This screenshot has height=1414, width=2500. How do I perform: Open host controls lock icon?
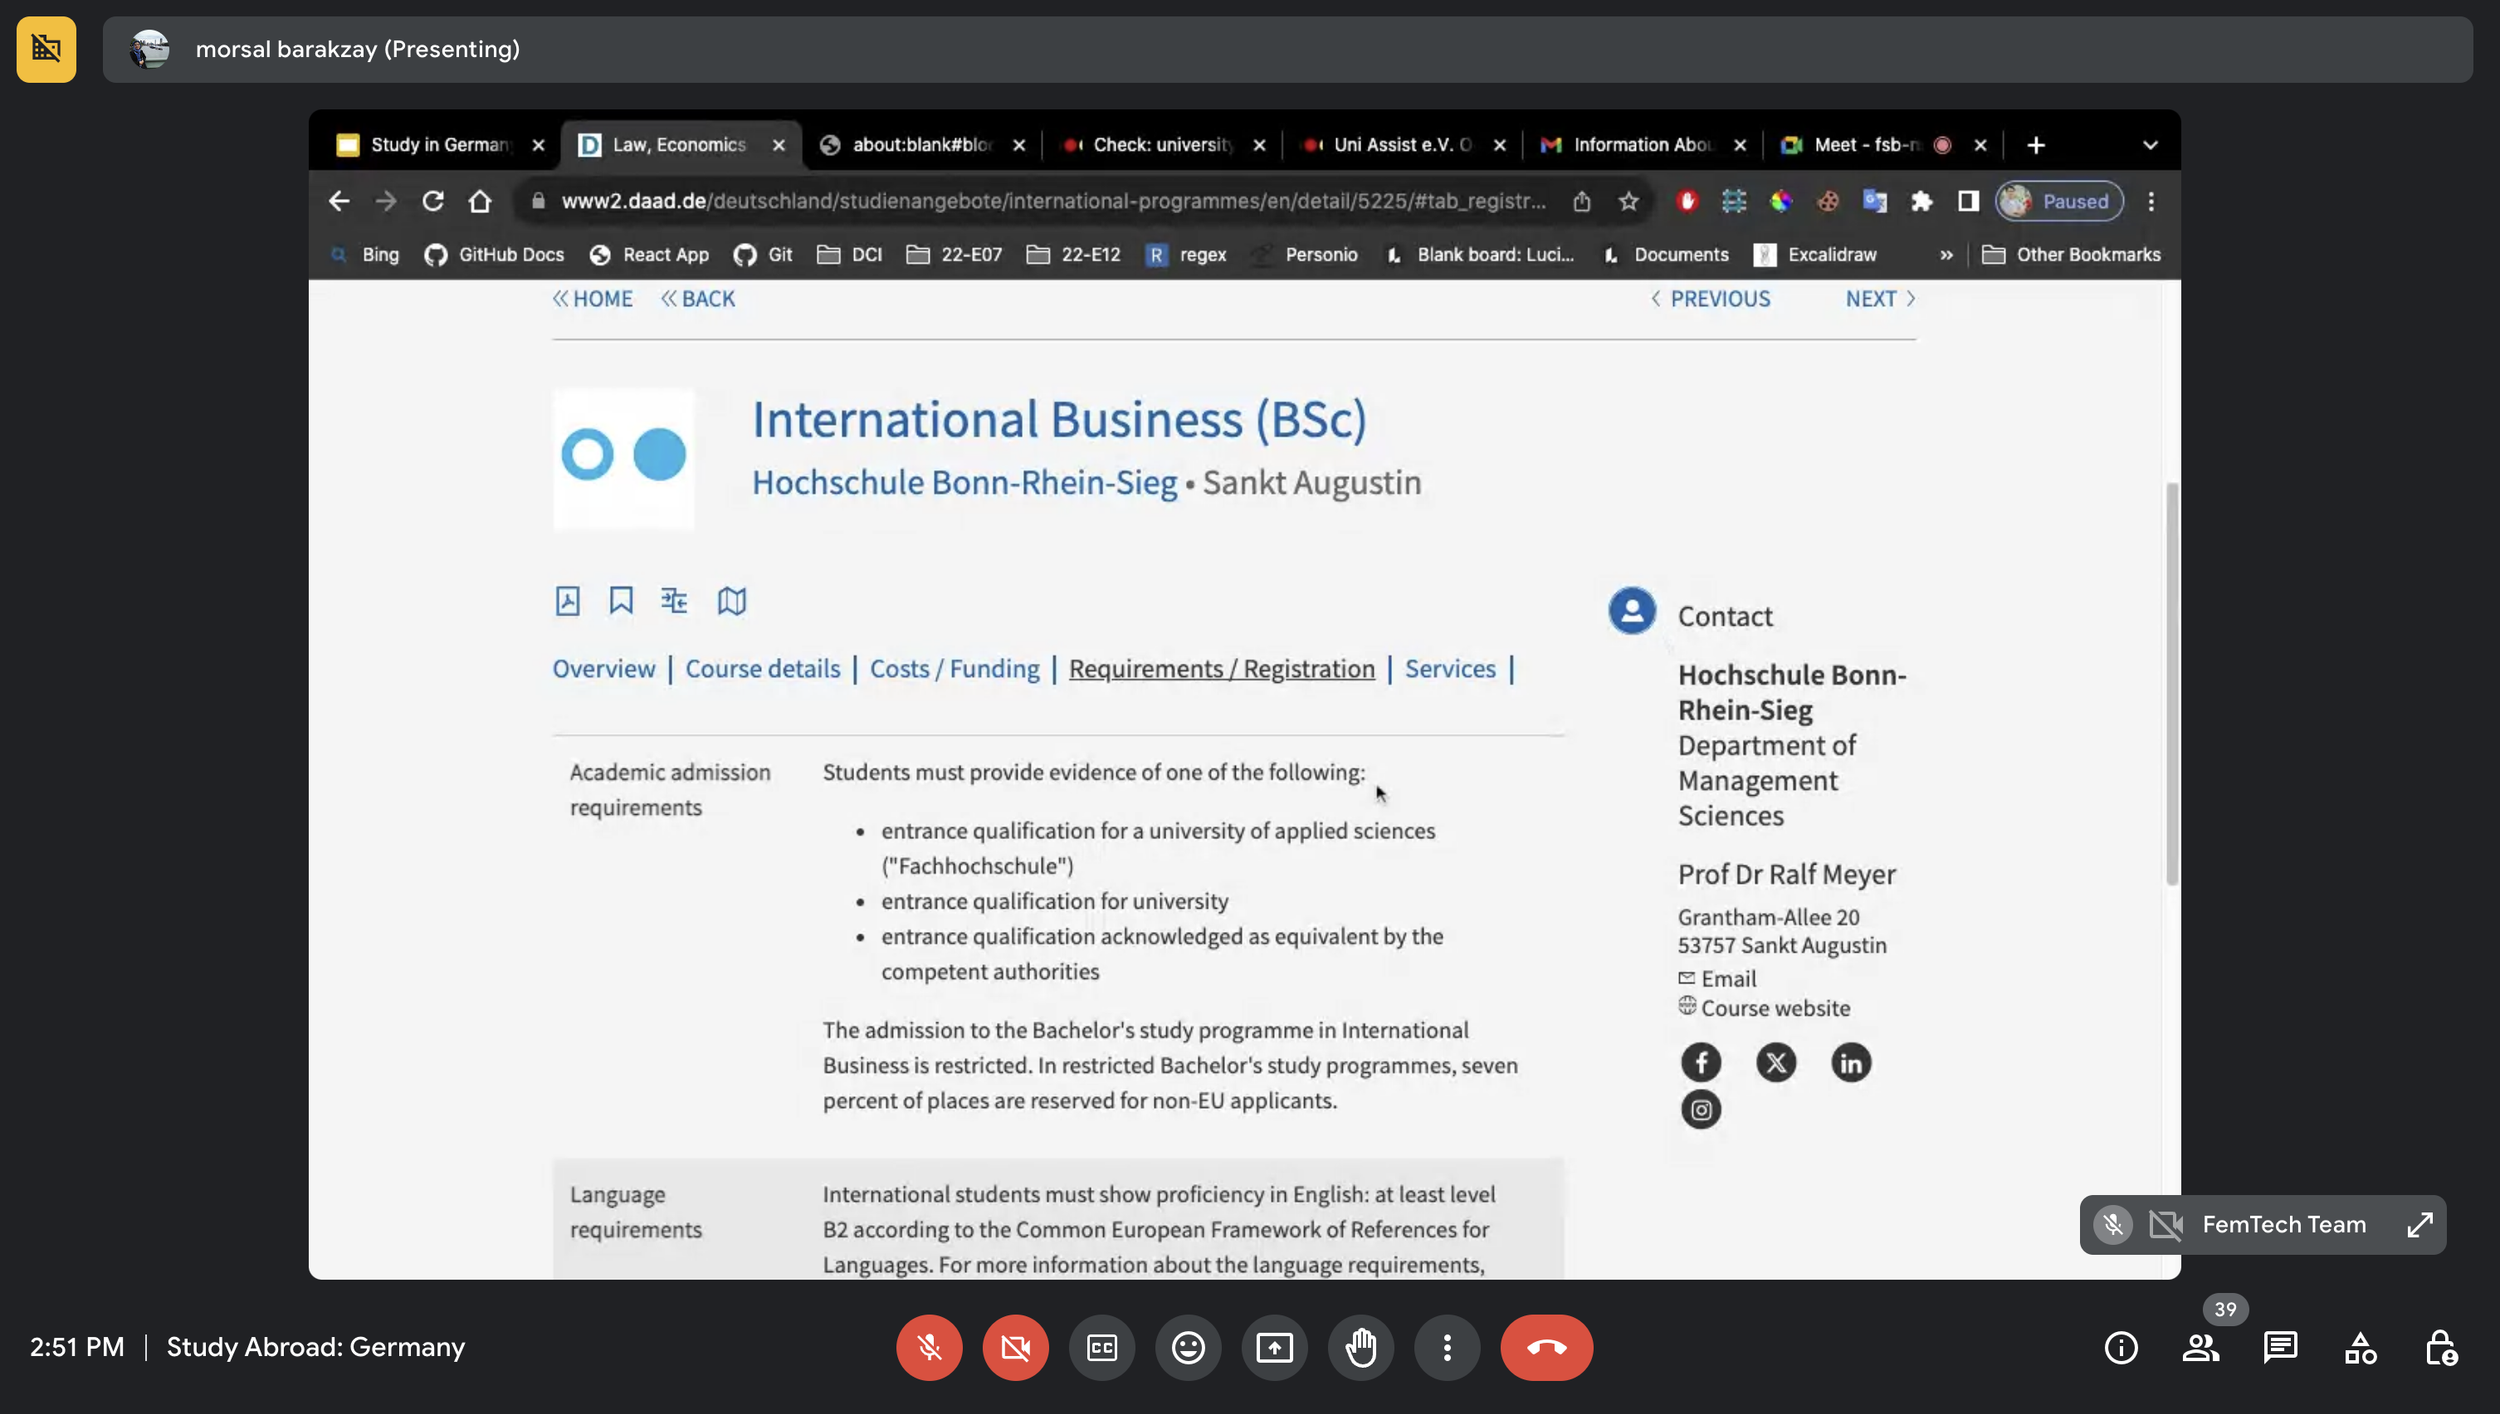pos(2440,1347)
